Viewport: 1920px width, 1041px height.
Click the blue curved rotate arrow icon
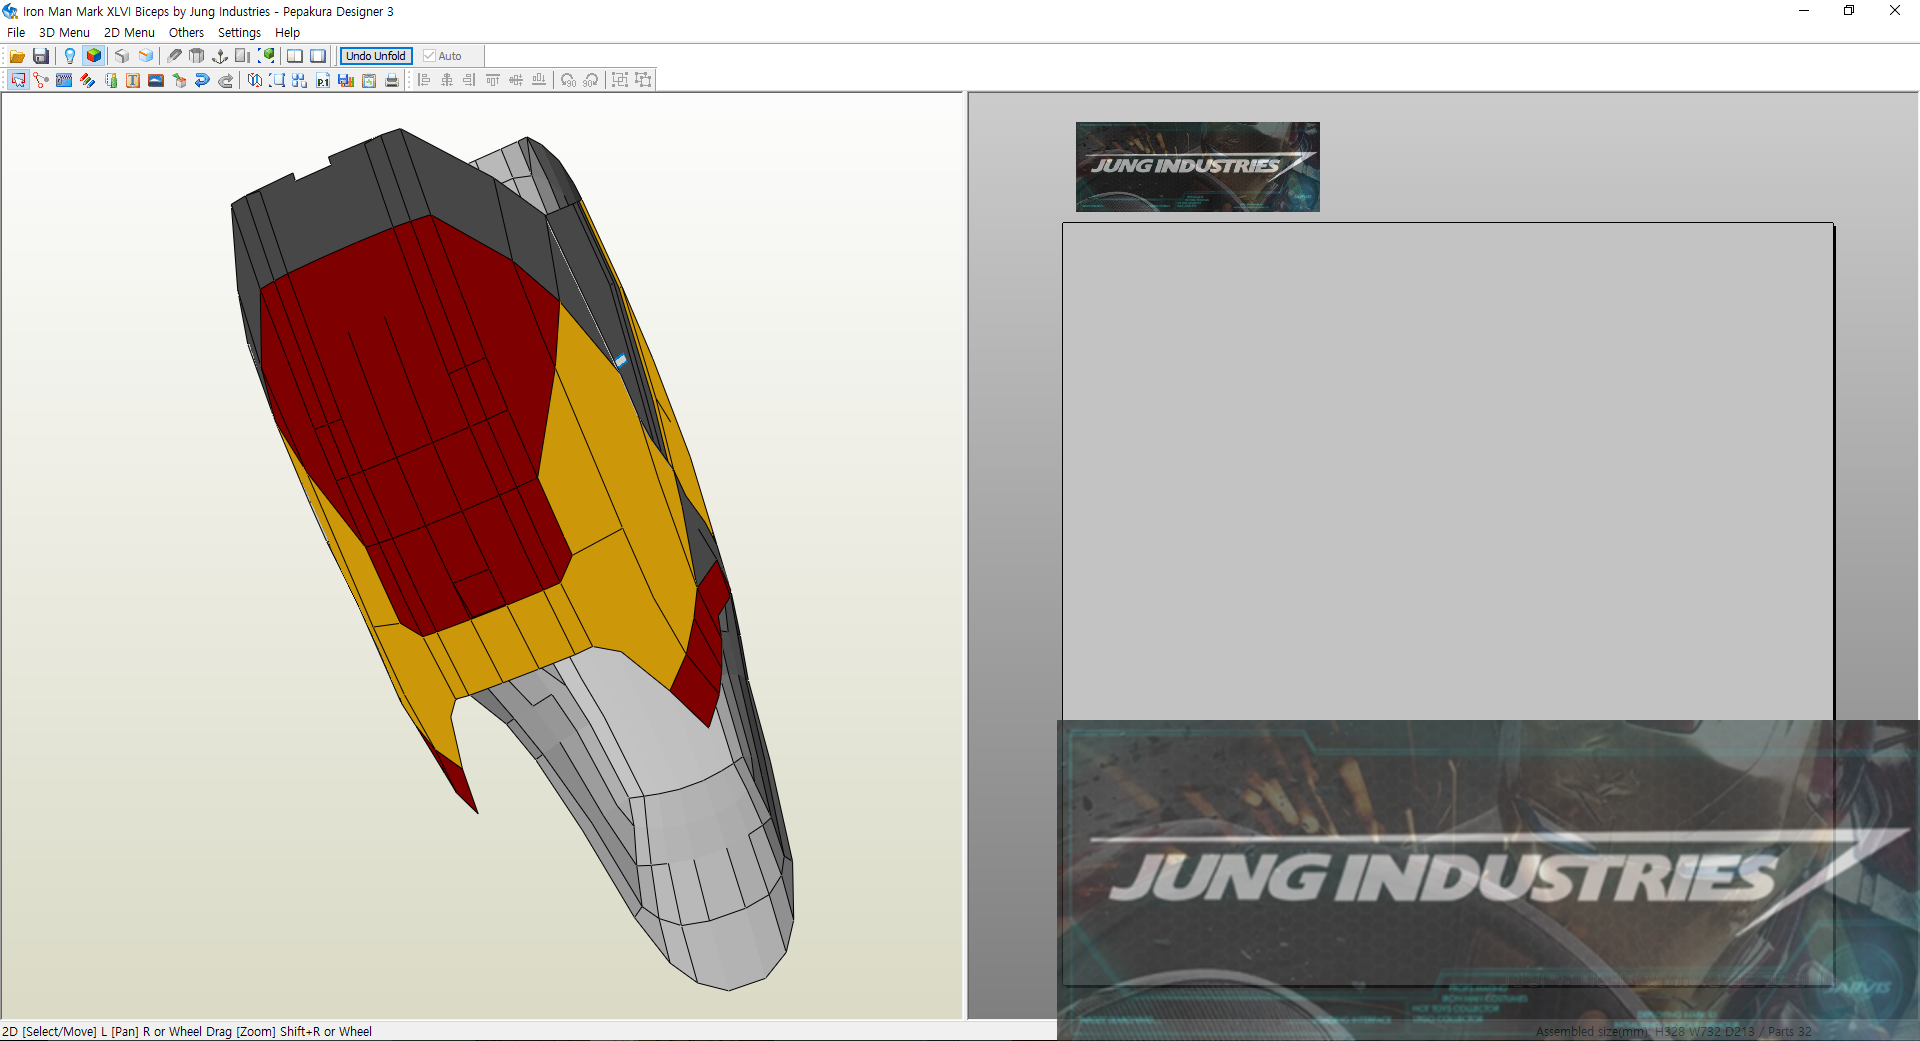(202, 80)
